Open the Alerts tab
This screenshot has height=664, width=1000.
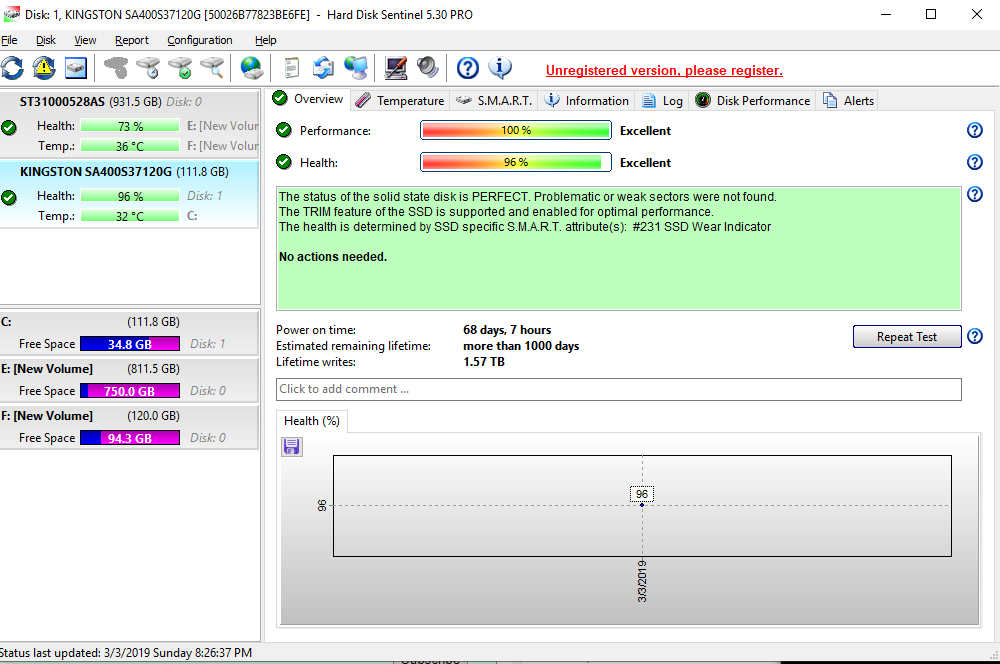(x=848, y=101)
